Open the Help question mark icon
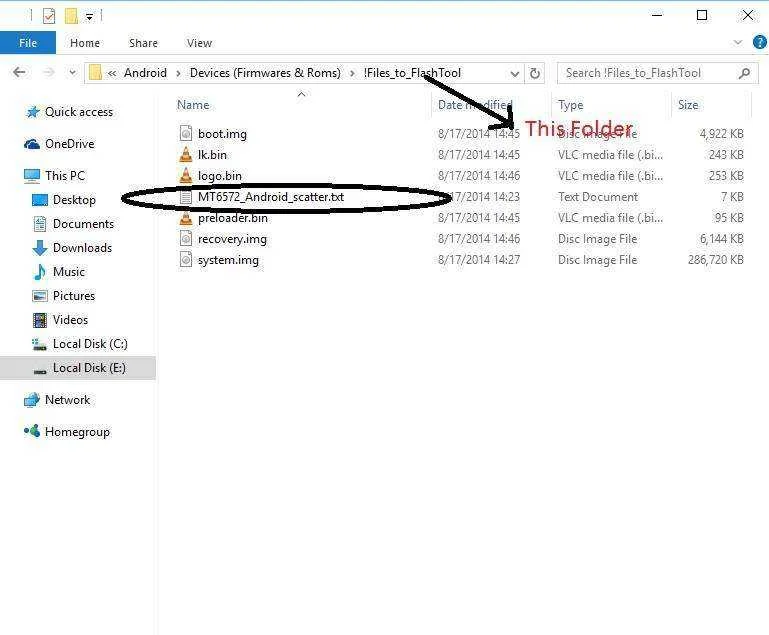 pyautogui.click(x=760, y=42)
